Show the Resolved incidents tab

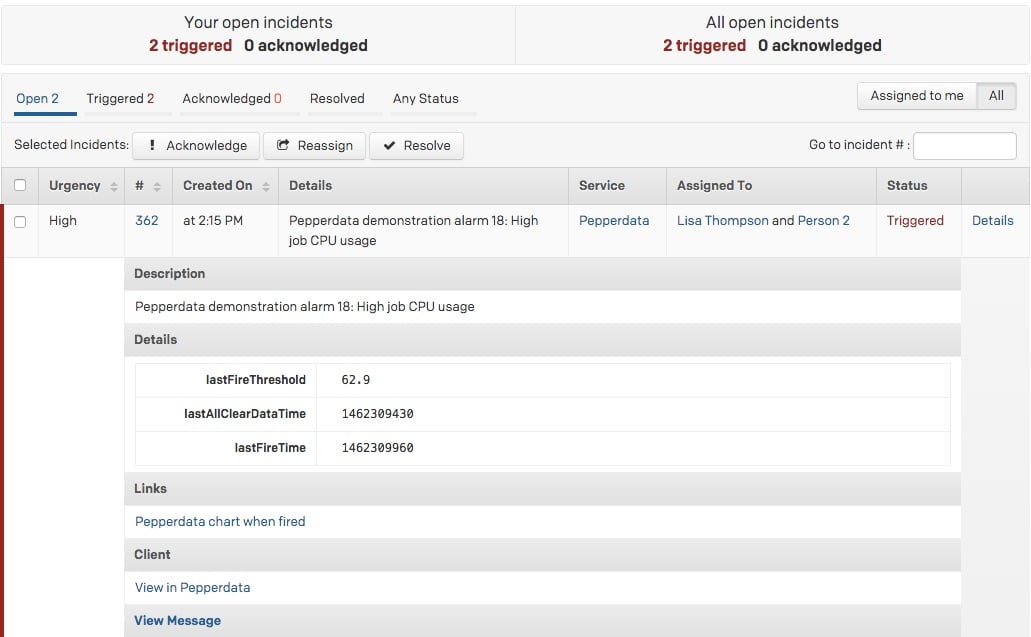pyautogui.click(x=337, y=99)
